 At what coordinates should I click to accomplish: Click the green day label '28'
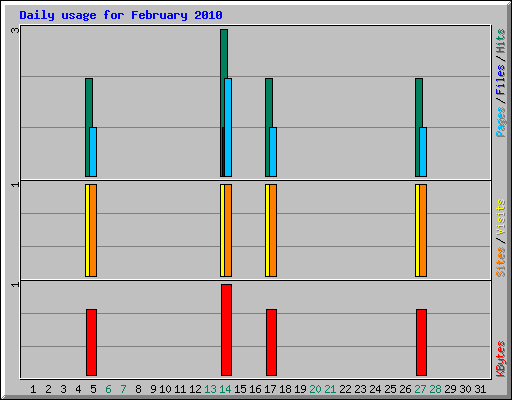(435, 389)
